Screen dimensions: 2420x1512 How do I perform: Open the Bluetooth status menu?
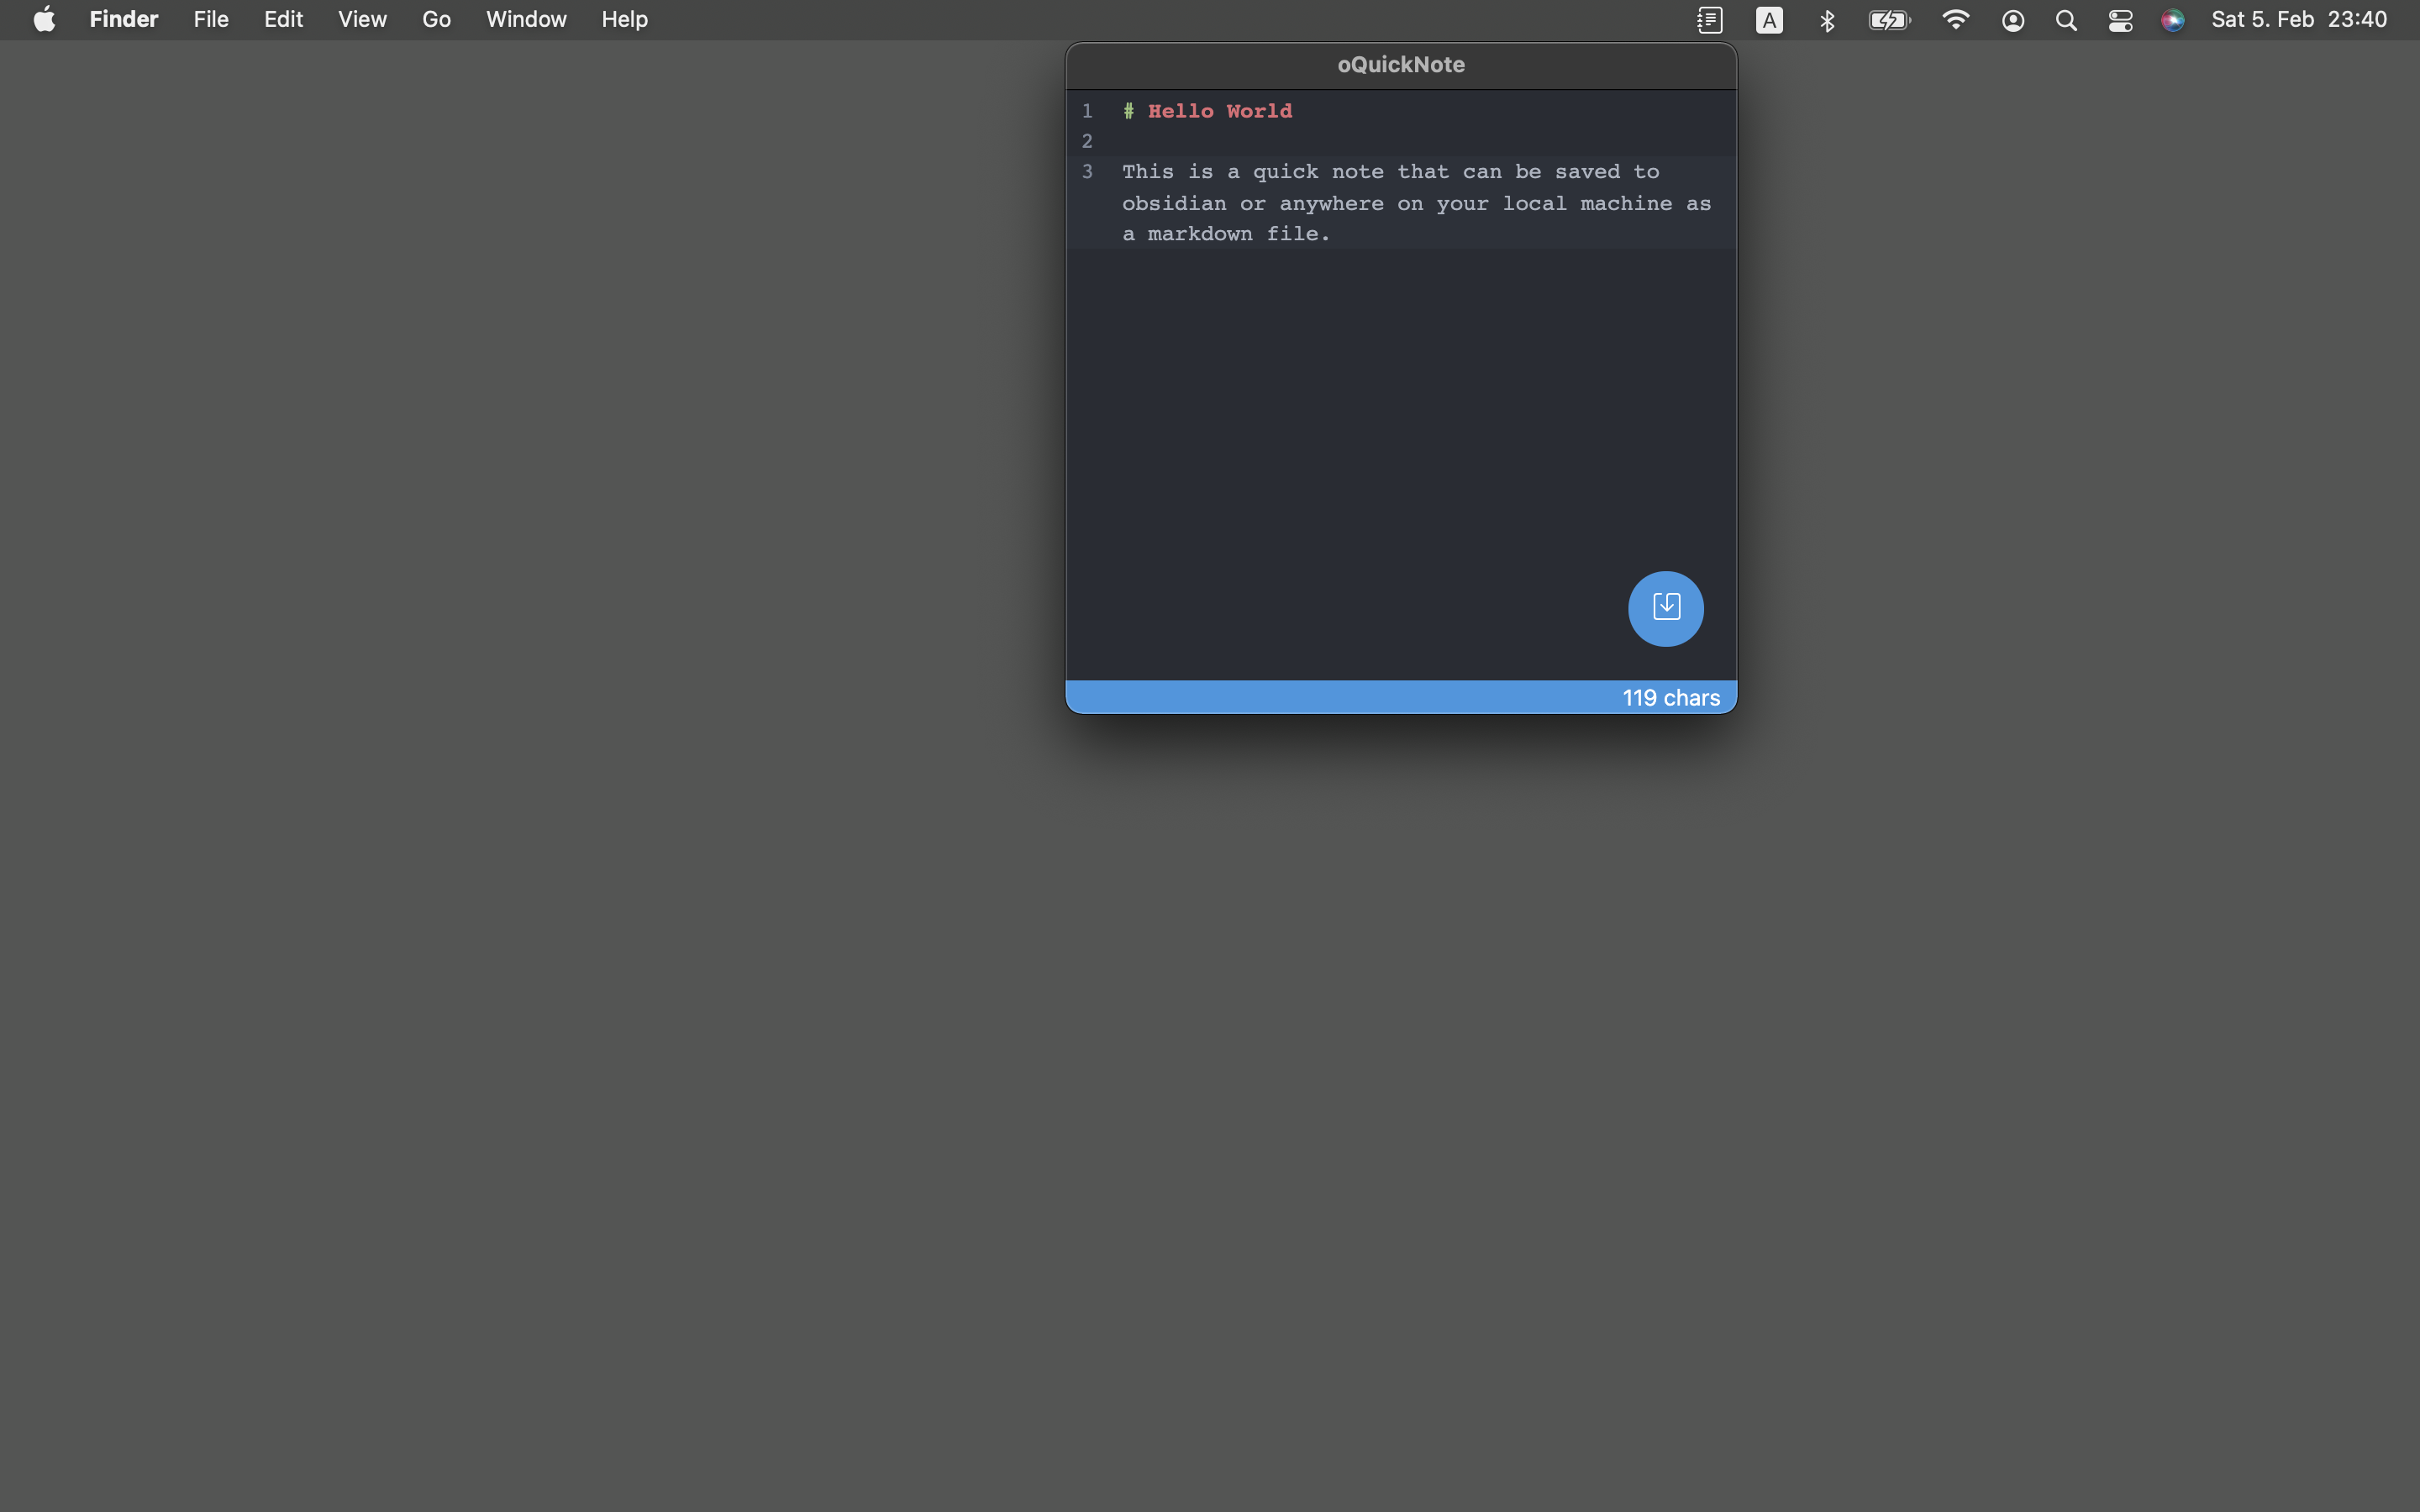coord(1827,20)
